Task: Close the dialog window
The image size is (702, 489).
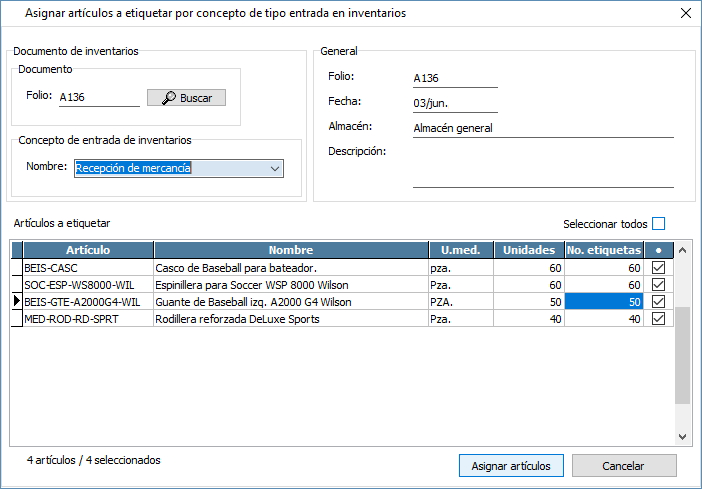Action: (x=685, y=13)
